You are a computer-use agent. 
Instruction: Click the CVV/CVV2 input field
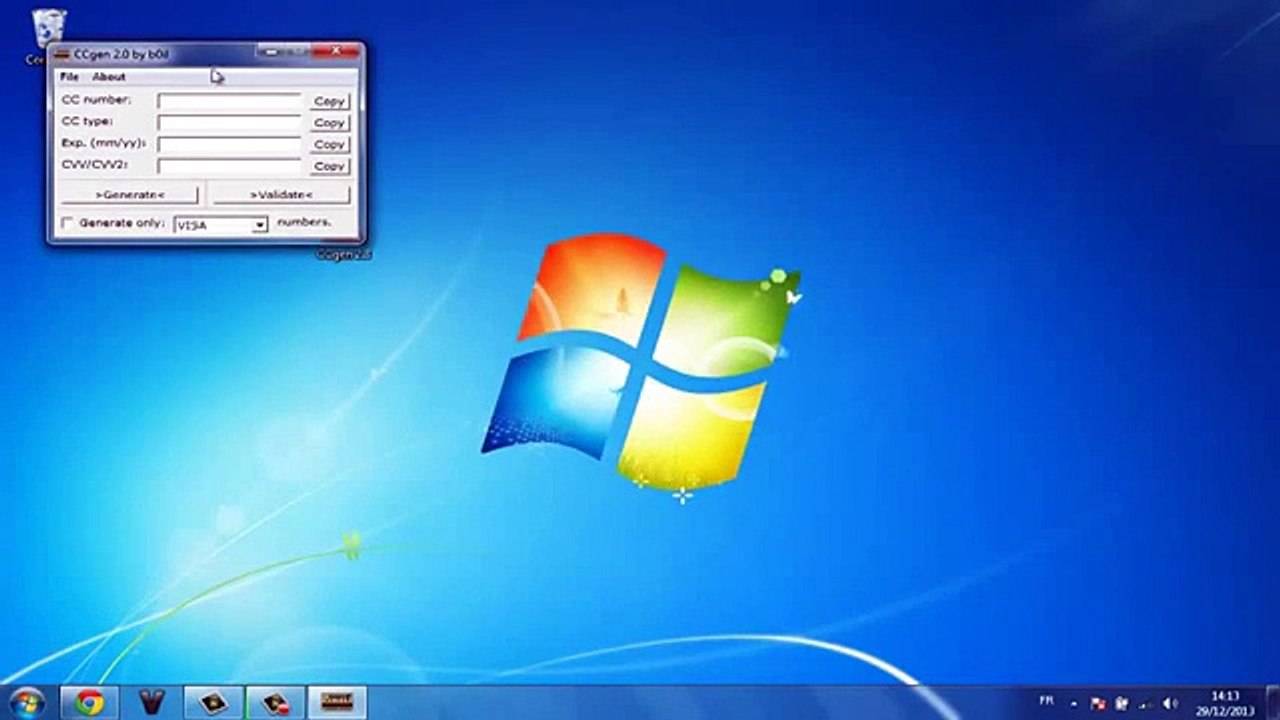tap(229, 166)
